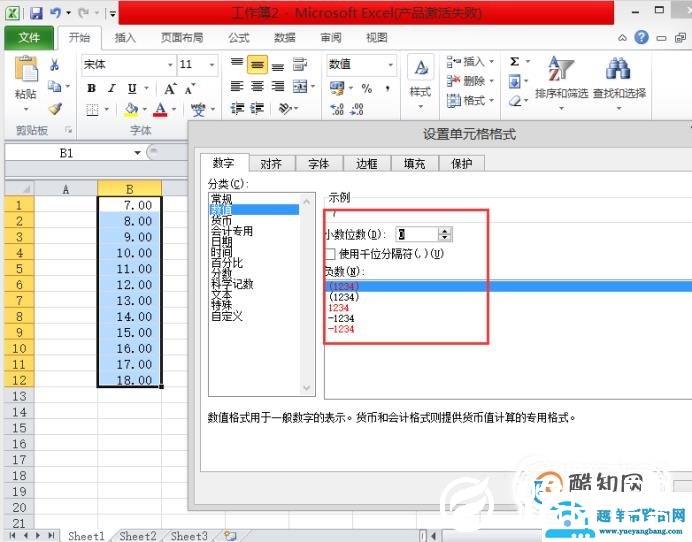Image resolution: width=692 pixels, height=542 pixels.
Task: Apply red font color A icon
Action: (x=160, y=109)
